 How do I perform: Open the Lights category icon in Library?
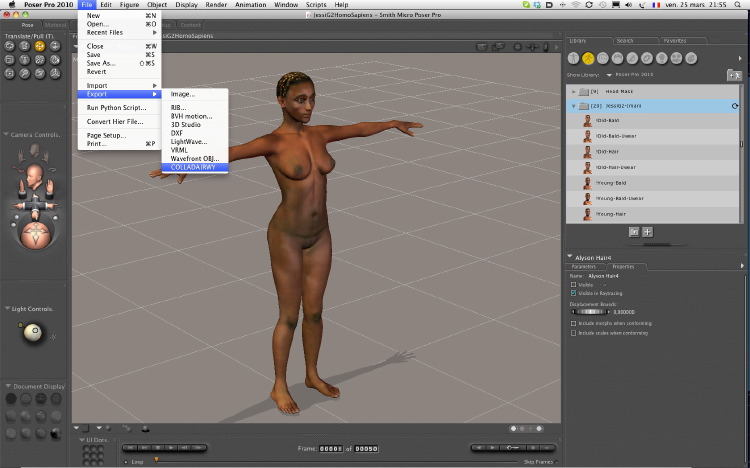click(662, 58)
